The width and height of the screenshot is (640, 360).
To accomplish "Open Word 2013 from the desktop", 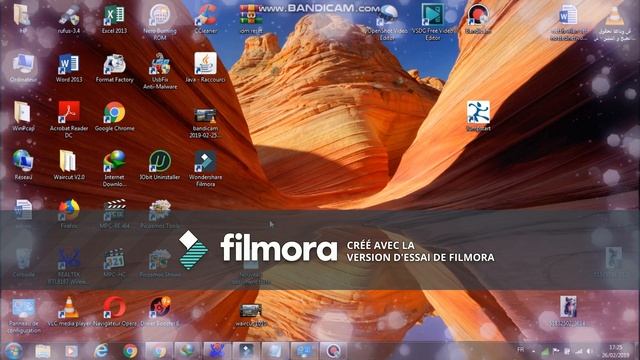I will (69, 67).
